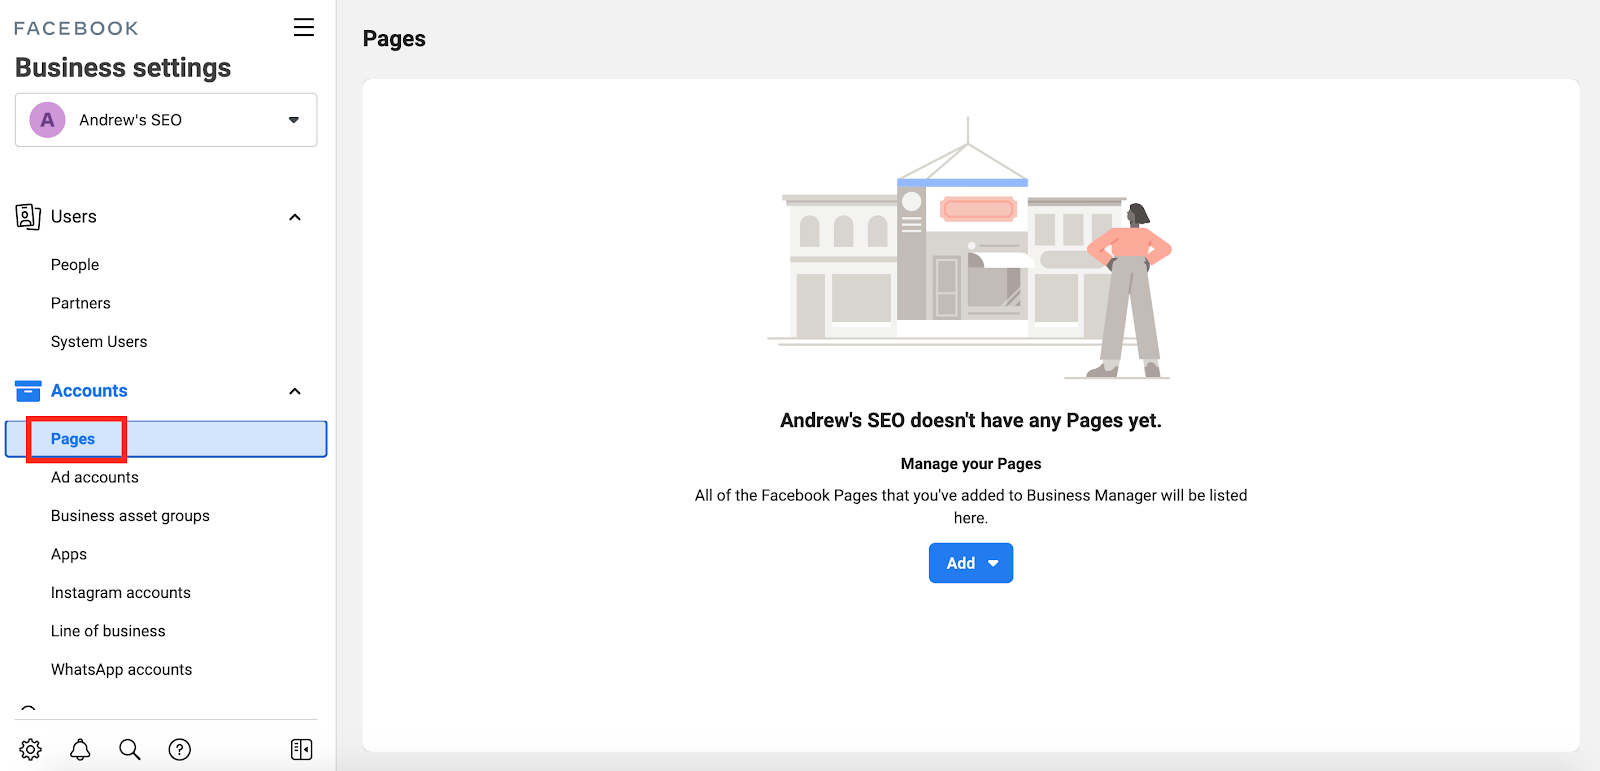
Task: Click the blue Add button
Action: [971, 563]
